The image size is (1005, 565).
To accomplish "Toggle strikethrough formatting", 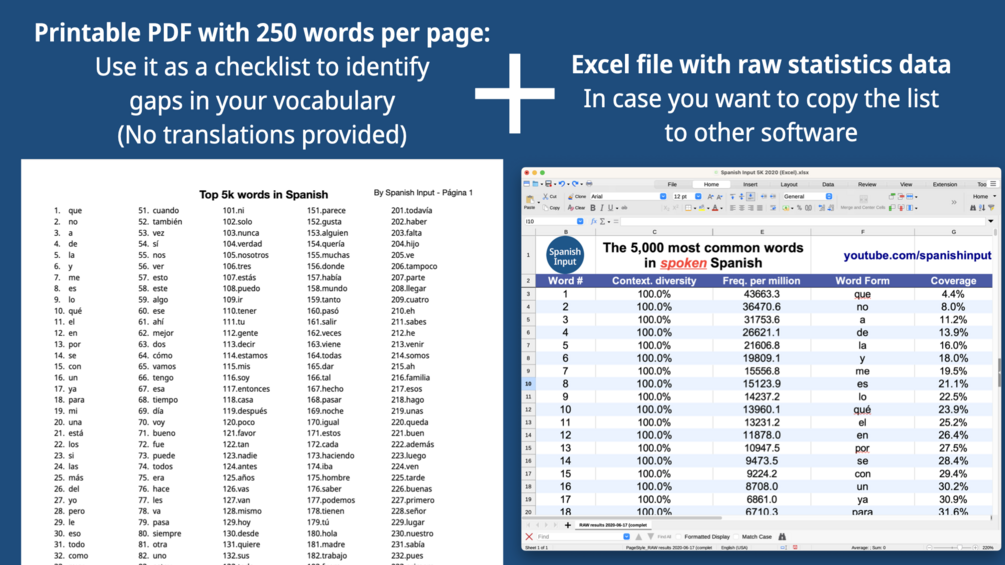I will [x=624, y=208].
